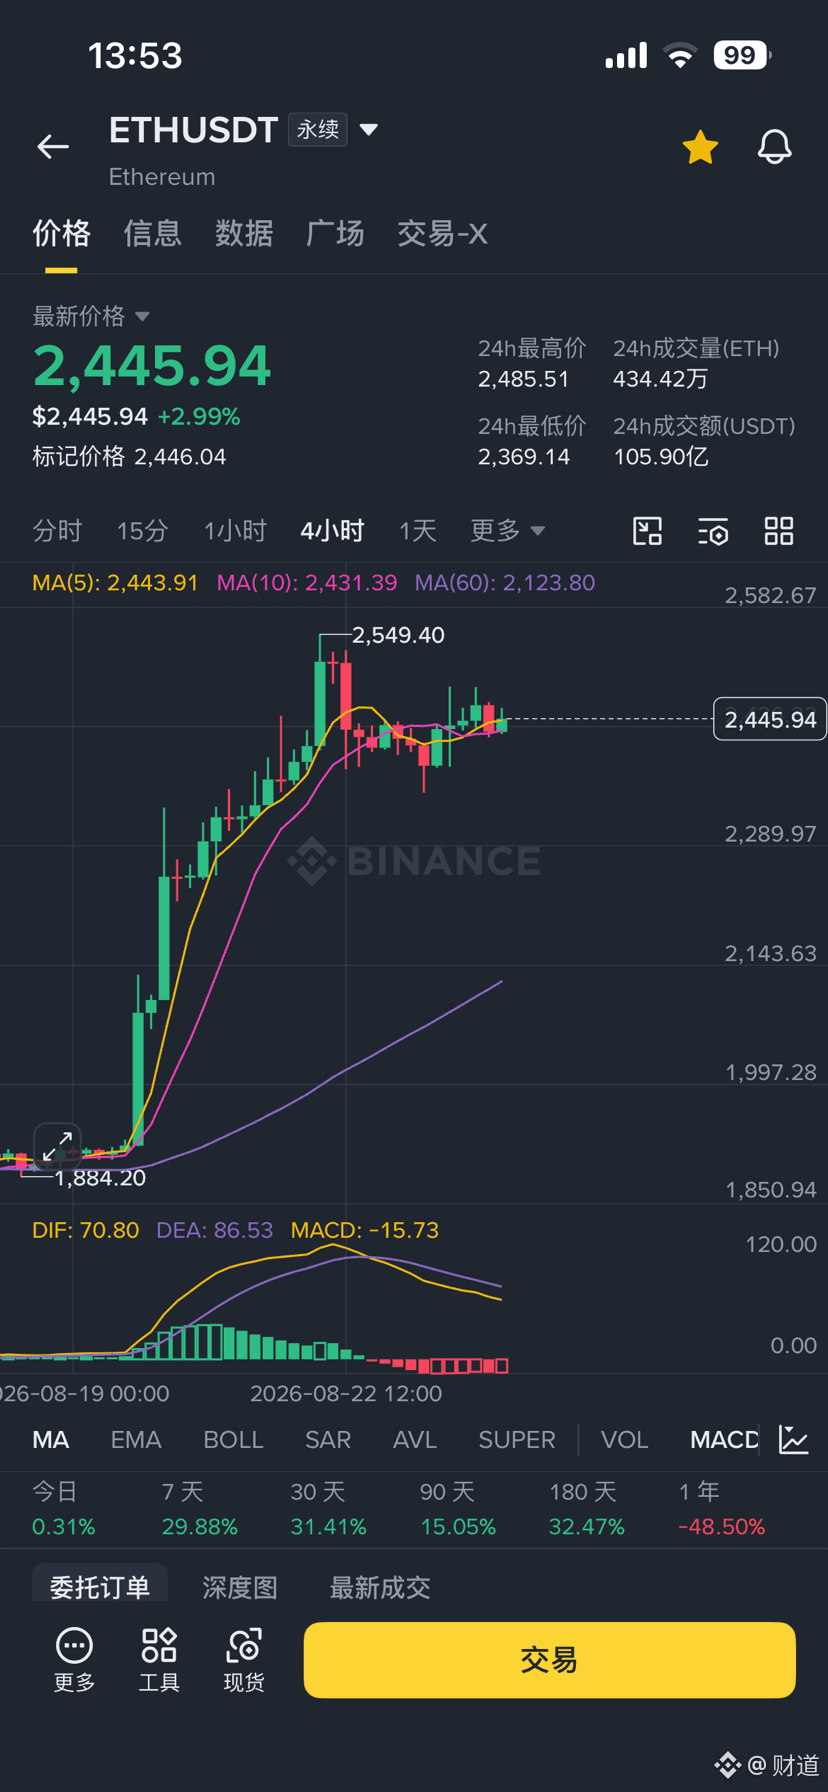Open the chart drawing tools icon

pos(648,531)
